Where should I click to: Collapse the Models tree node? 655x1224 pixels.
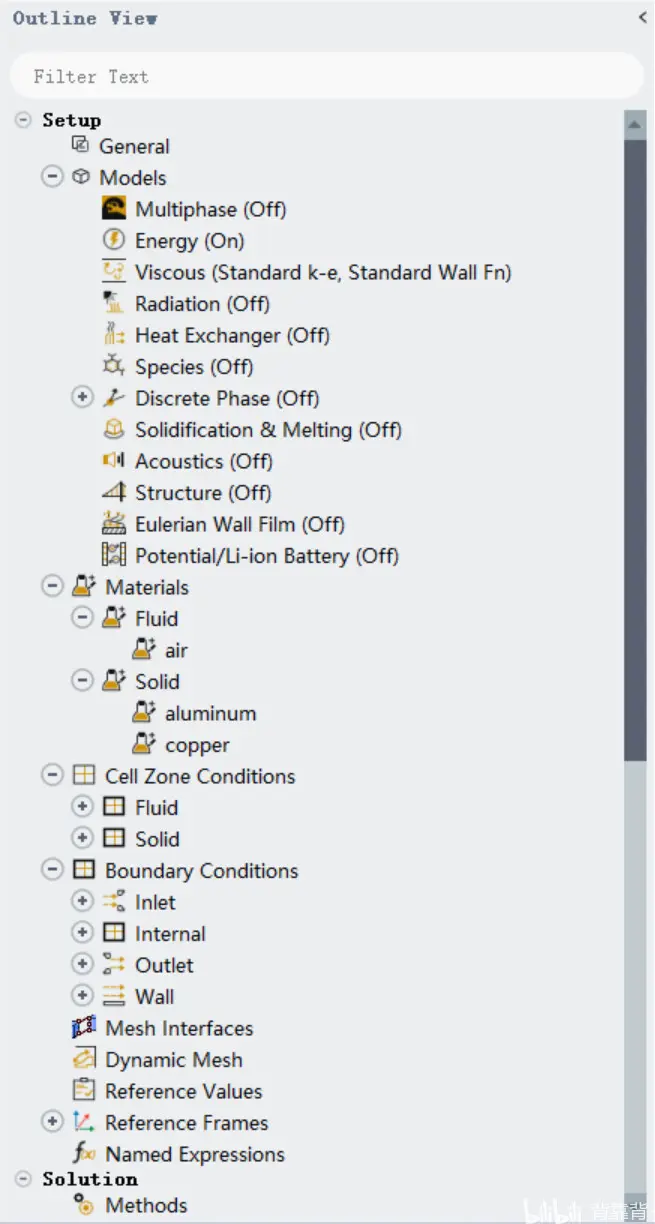tap(52, 177)
